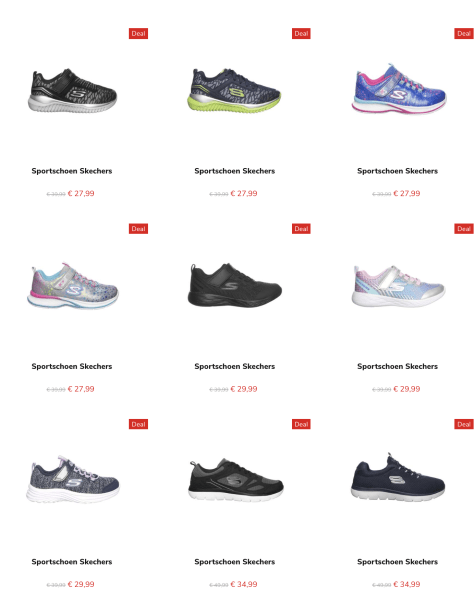The image size is (475, 613).
Task: Click the Deal badge above the all-black sneaker
Action: pos(301,229)
